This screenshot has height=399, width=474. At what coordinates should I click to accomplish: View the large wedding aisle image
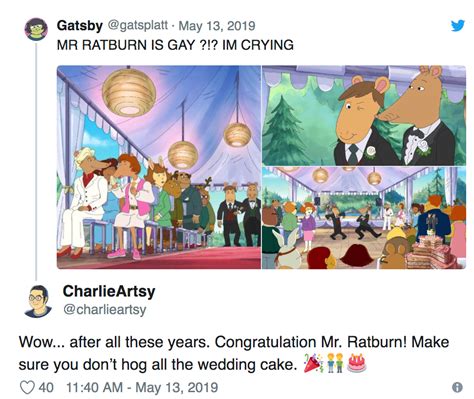pyautogui.click(x=159, y=167)
